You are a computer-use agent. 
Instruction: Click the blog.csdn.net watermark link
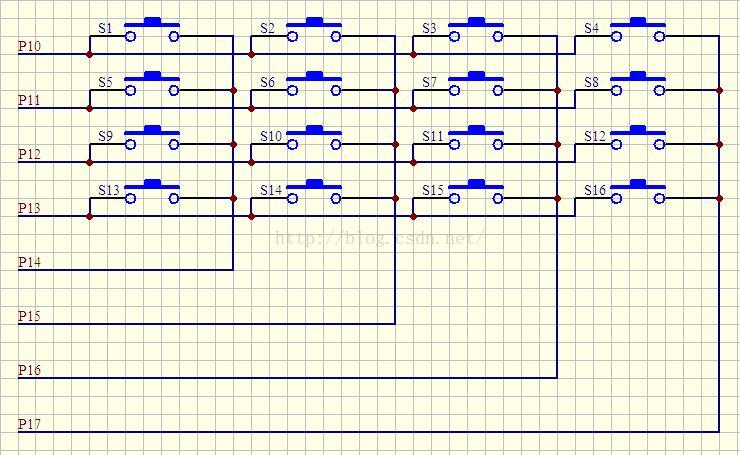point(379,238)
